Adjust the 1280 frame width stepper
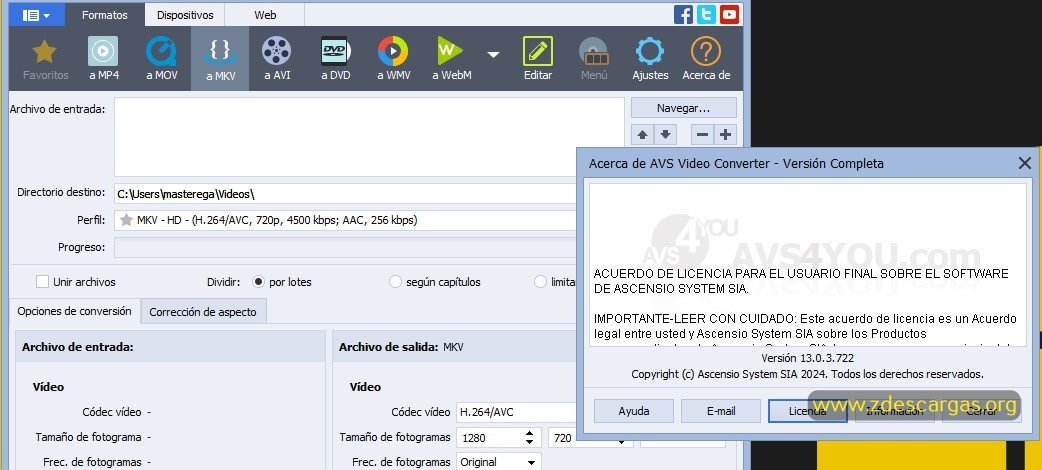The height and width of the screenshot is (470, 1042). 530,437
